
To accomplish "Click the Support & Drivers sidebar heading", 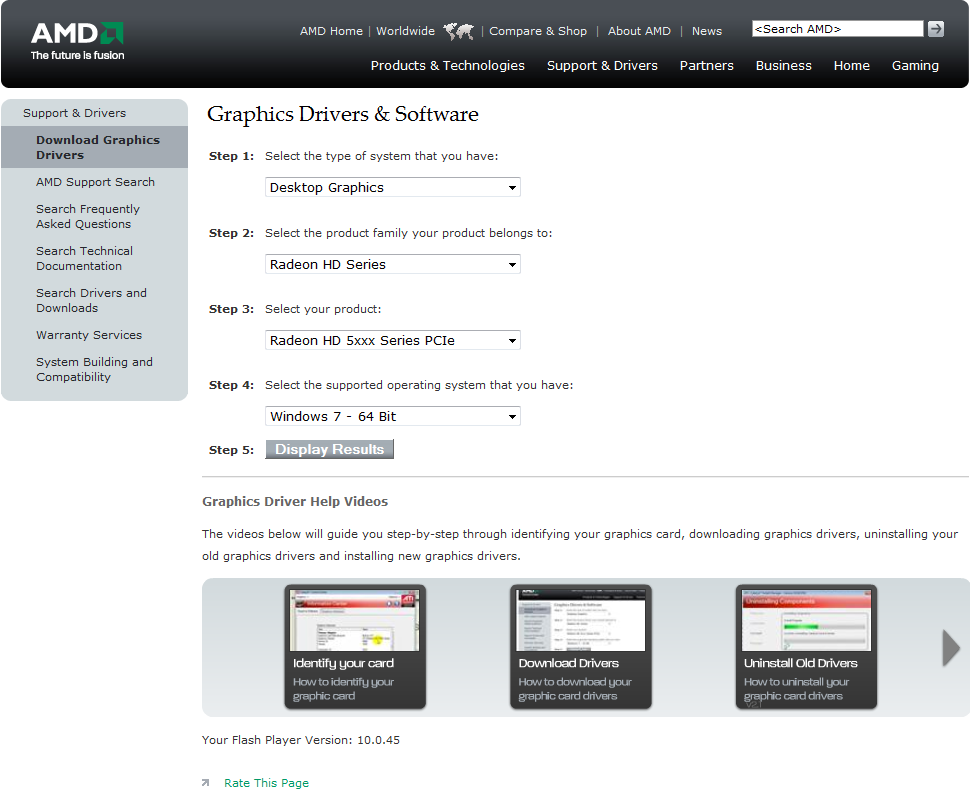I will coord(74,113).
